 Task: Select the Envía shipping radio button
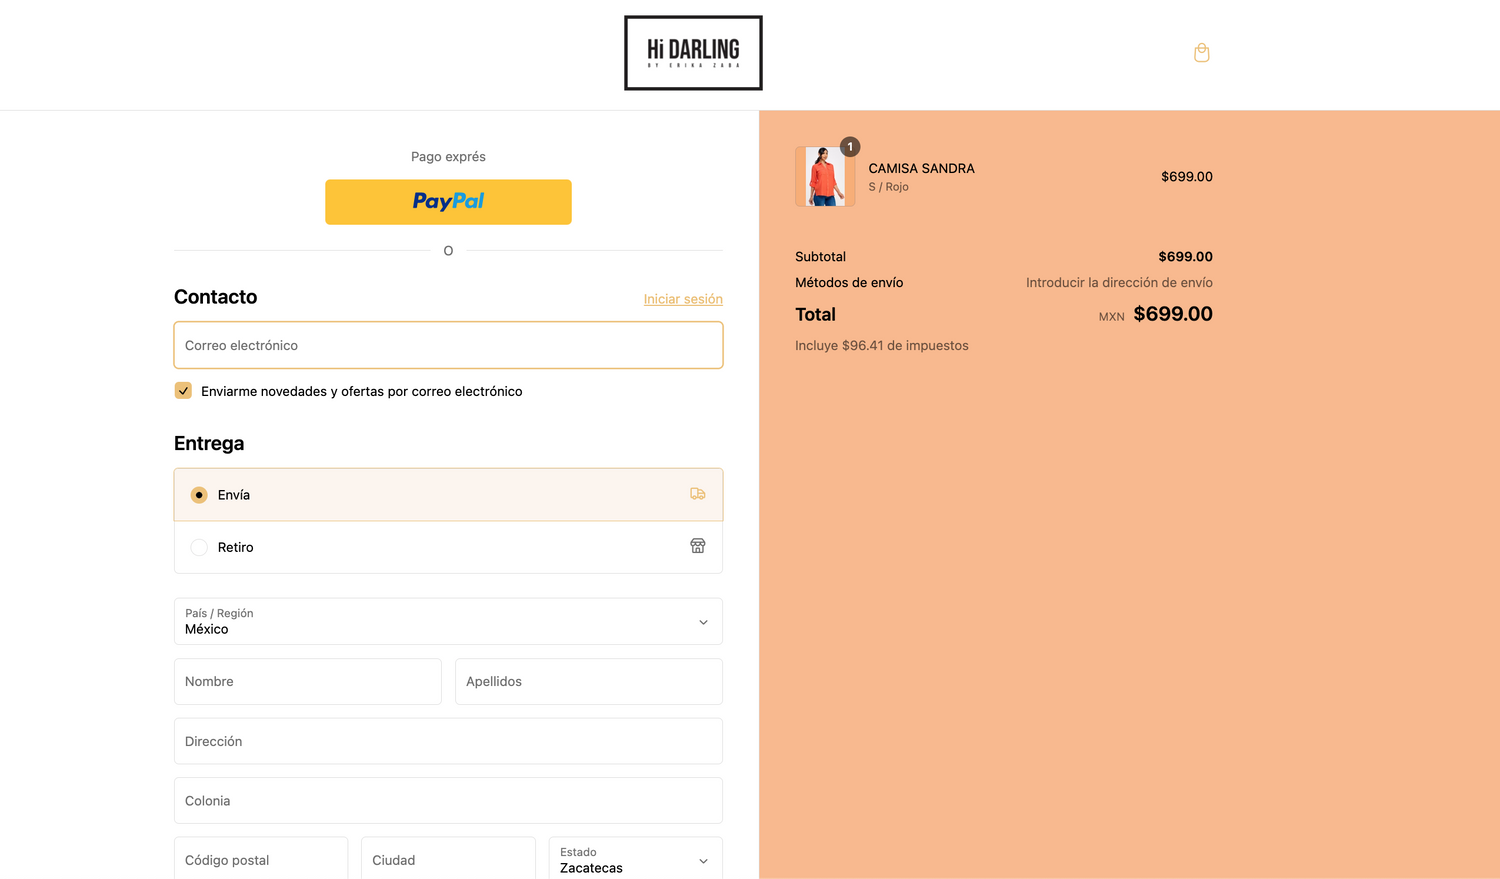(x=199, y=495)
